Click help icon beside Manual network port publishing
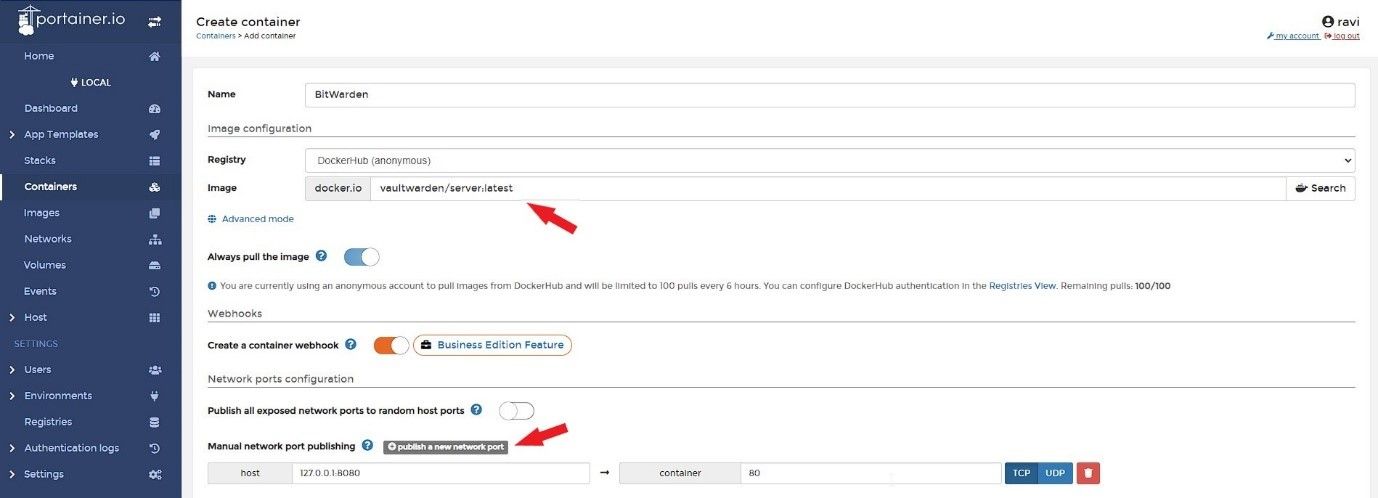Viewport: 1378px width, 498px height. (368, 445)
